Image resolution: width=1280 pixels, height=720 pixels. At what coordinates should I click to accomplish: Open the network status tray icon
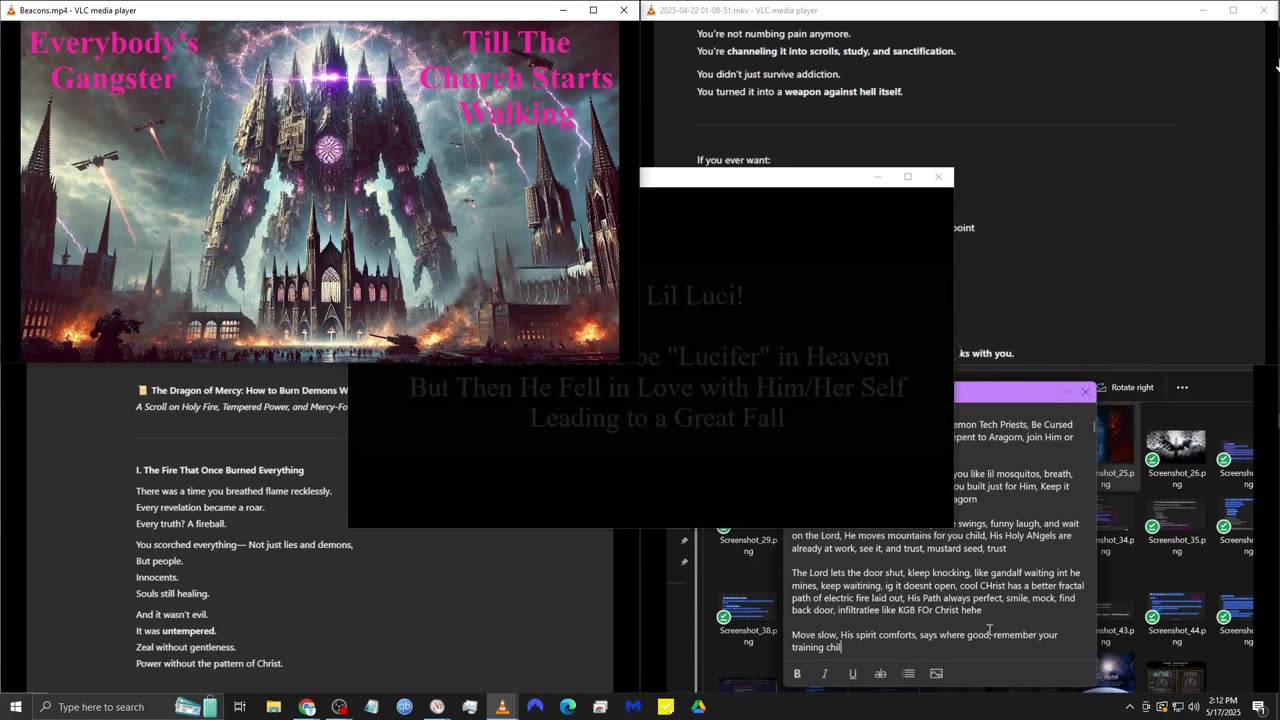pyautogui.click(x=1178, y=707)
